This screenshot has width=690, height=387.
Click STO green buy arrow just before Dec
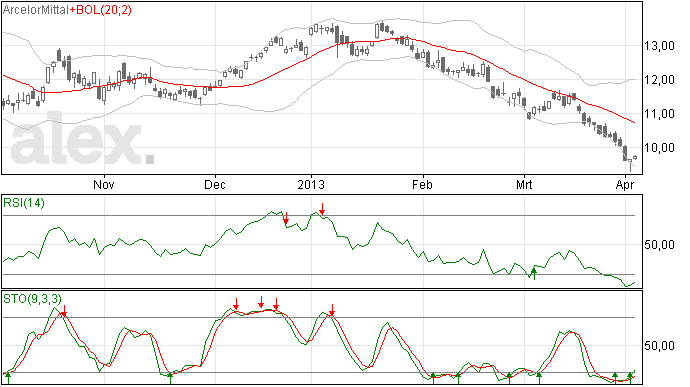click(x=171, y=378)
